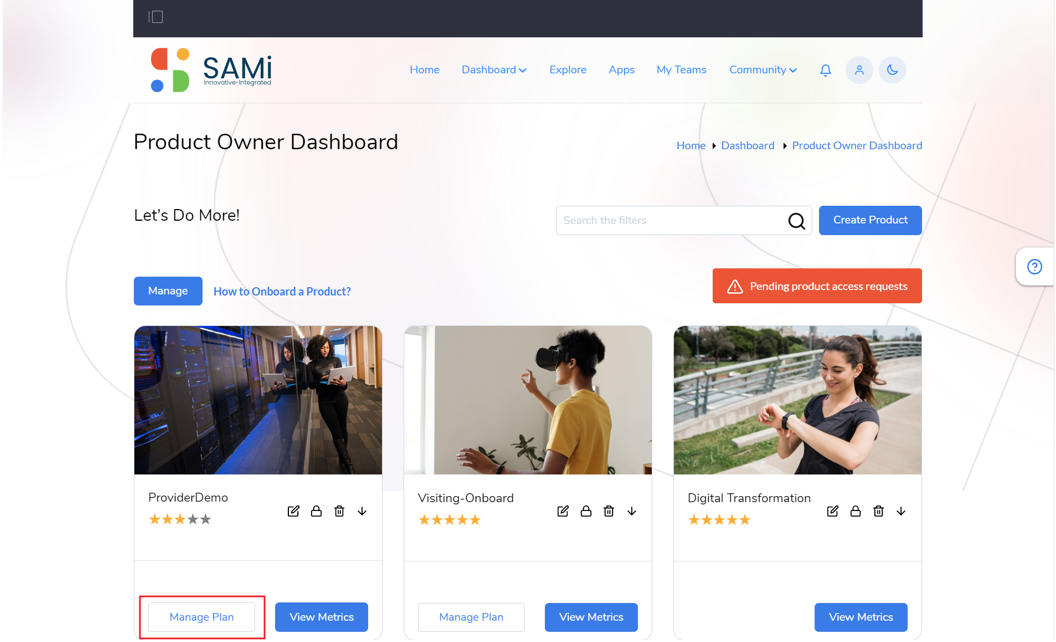Click the search magnifier icon
Screen dimensions: 1056x642
point(796,221)
